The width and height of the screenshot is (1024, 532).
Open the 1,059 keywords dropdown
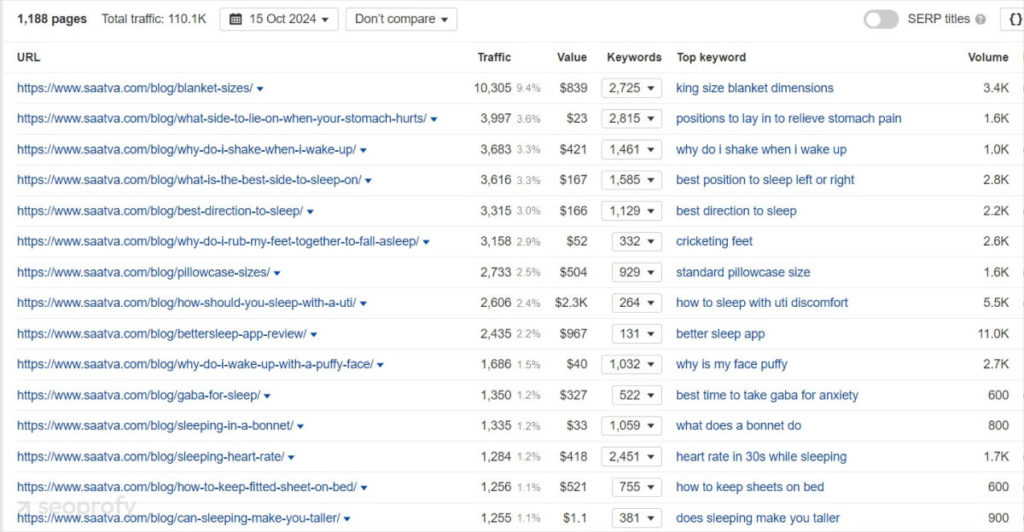pos(632,426)
